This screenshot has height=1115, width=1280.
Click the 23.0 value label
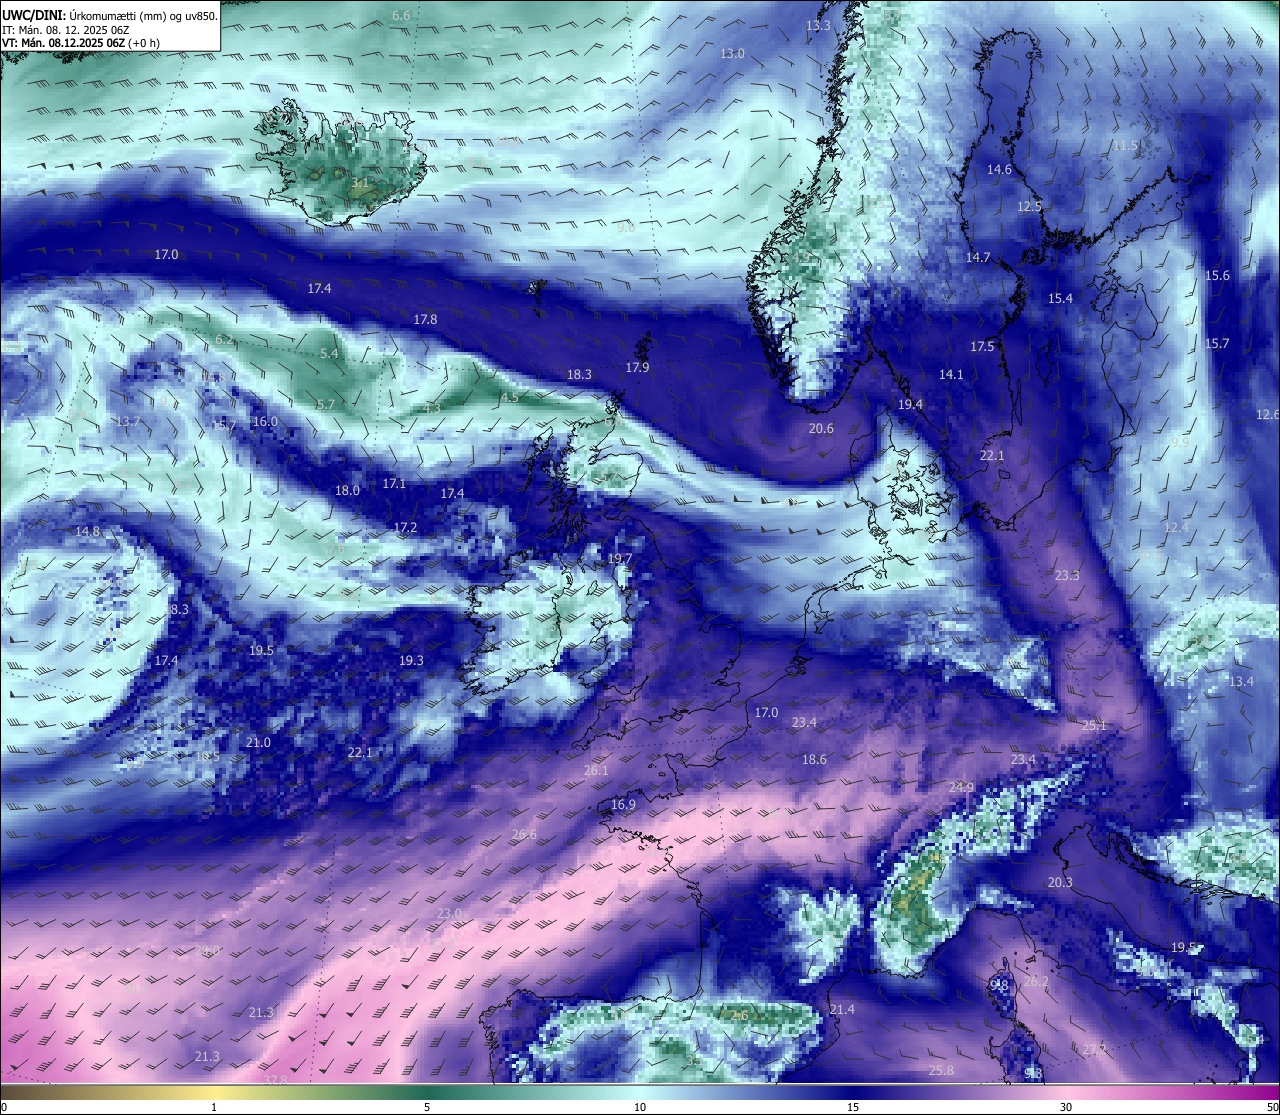pos(449,913)
